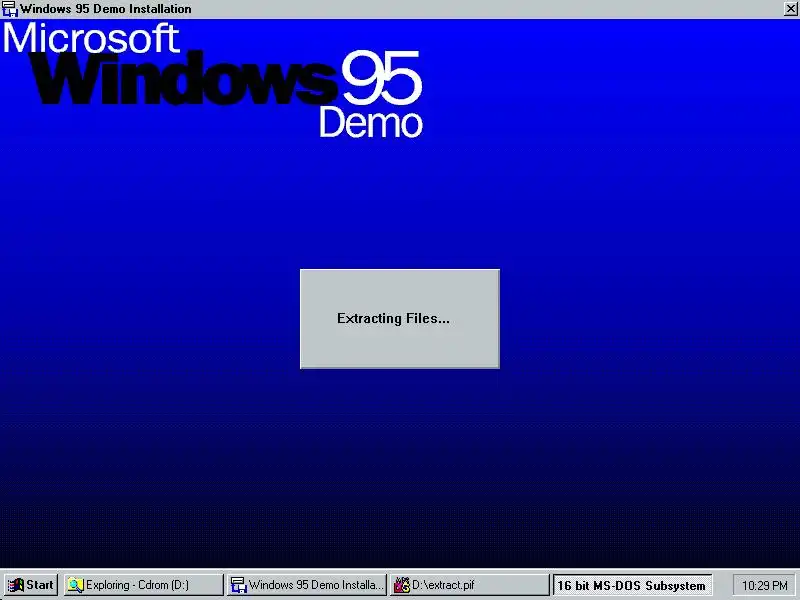The image size is (800, 600).
Task: Click the Extracting Files... message text
Action: click(x=393, y=318)
